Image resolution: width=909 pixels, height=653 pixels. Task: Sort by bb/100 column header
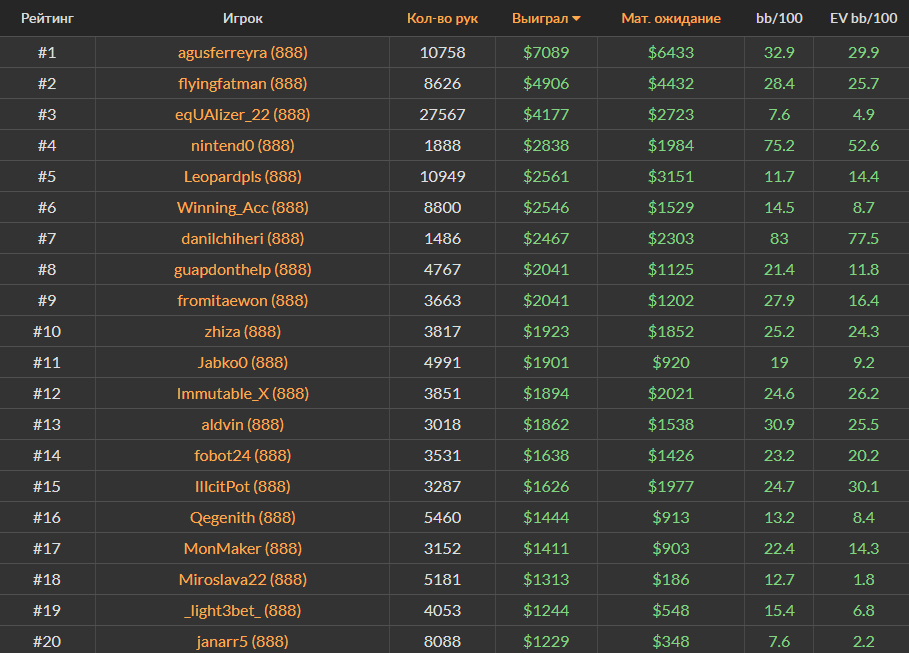pos(778,18)
